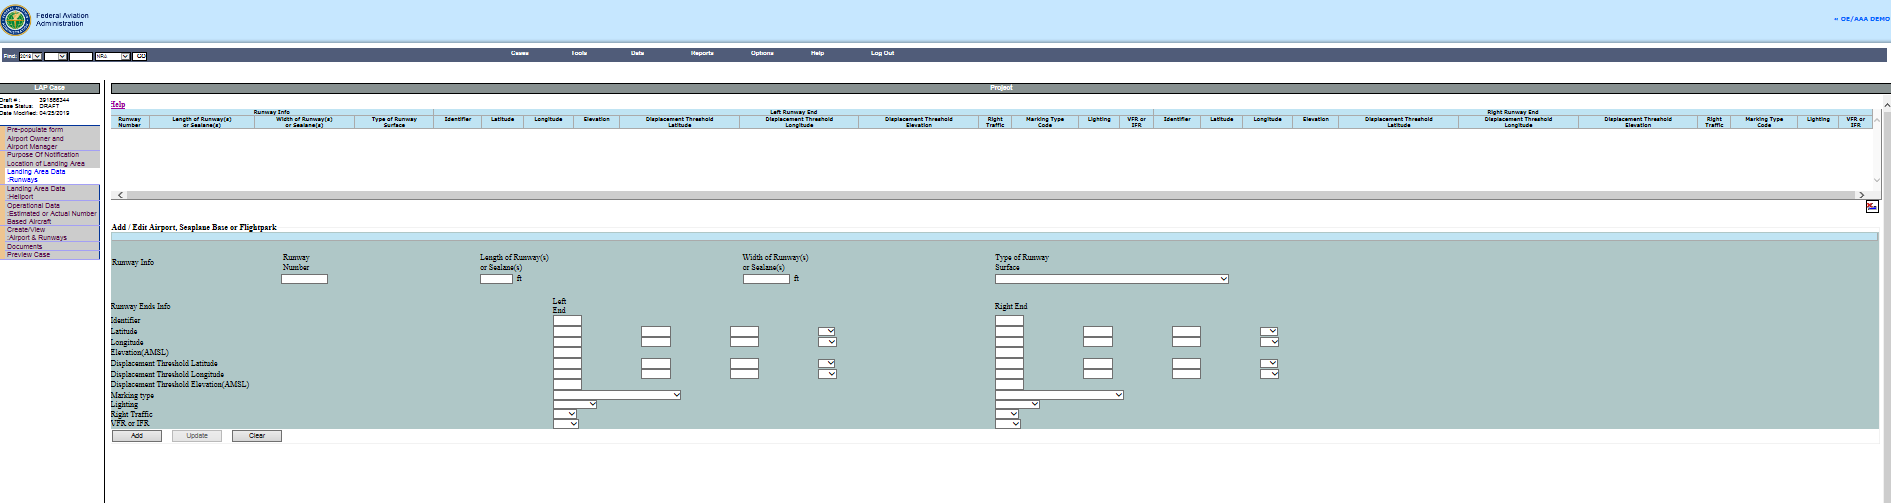Open the Type of Runway Surface dropdown
This screenshot has width=1891, height=503.
coord(1111,279)
